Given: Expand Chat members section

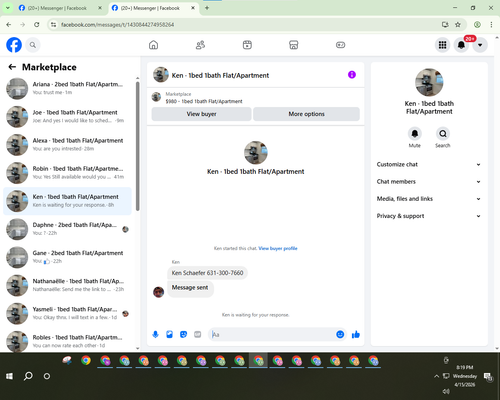Looking at the screenshot, I should [x=429, y=182].
